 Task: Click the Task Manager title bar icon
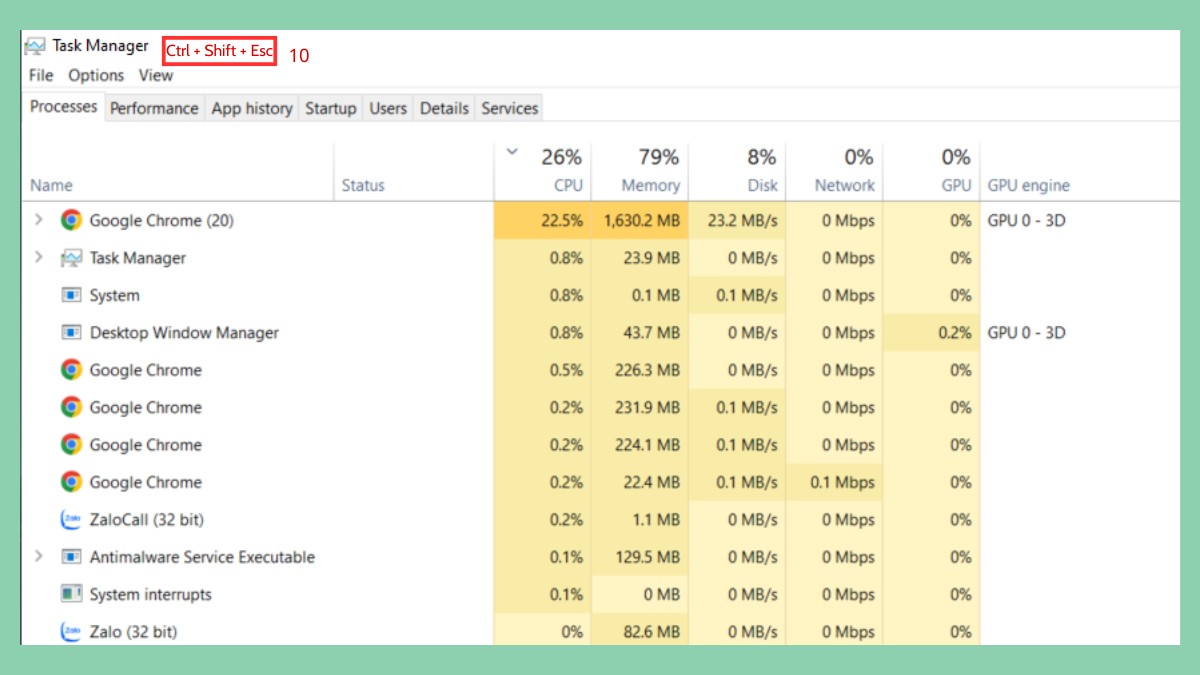click(34, 45)
